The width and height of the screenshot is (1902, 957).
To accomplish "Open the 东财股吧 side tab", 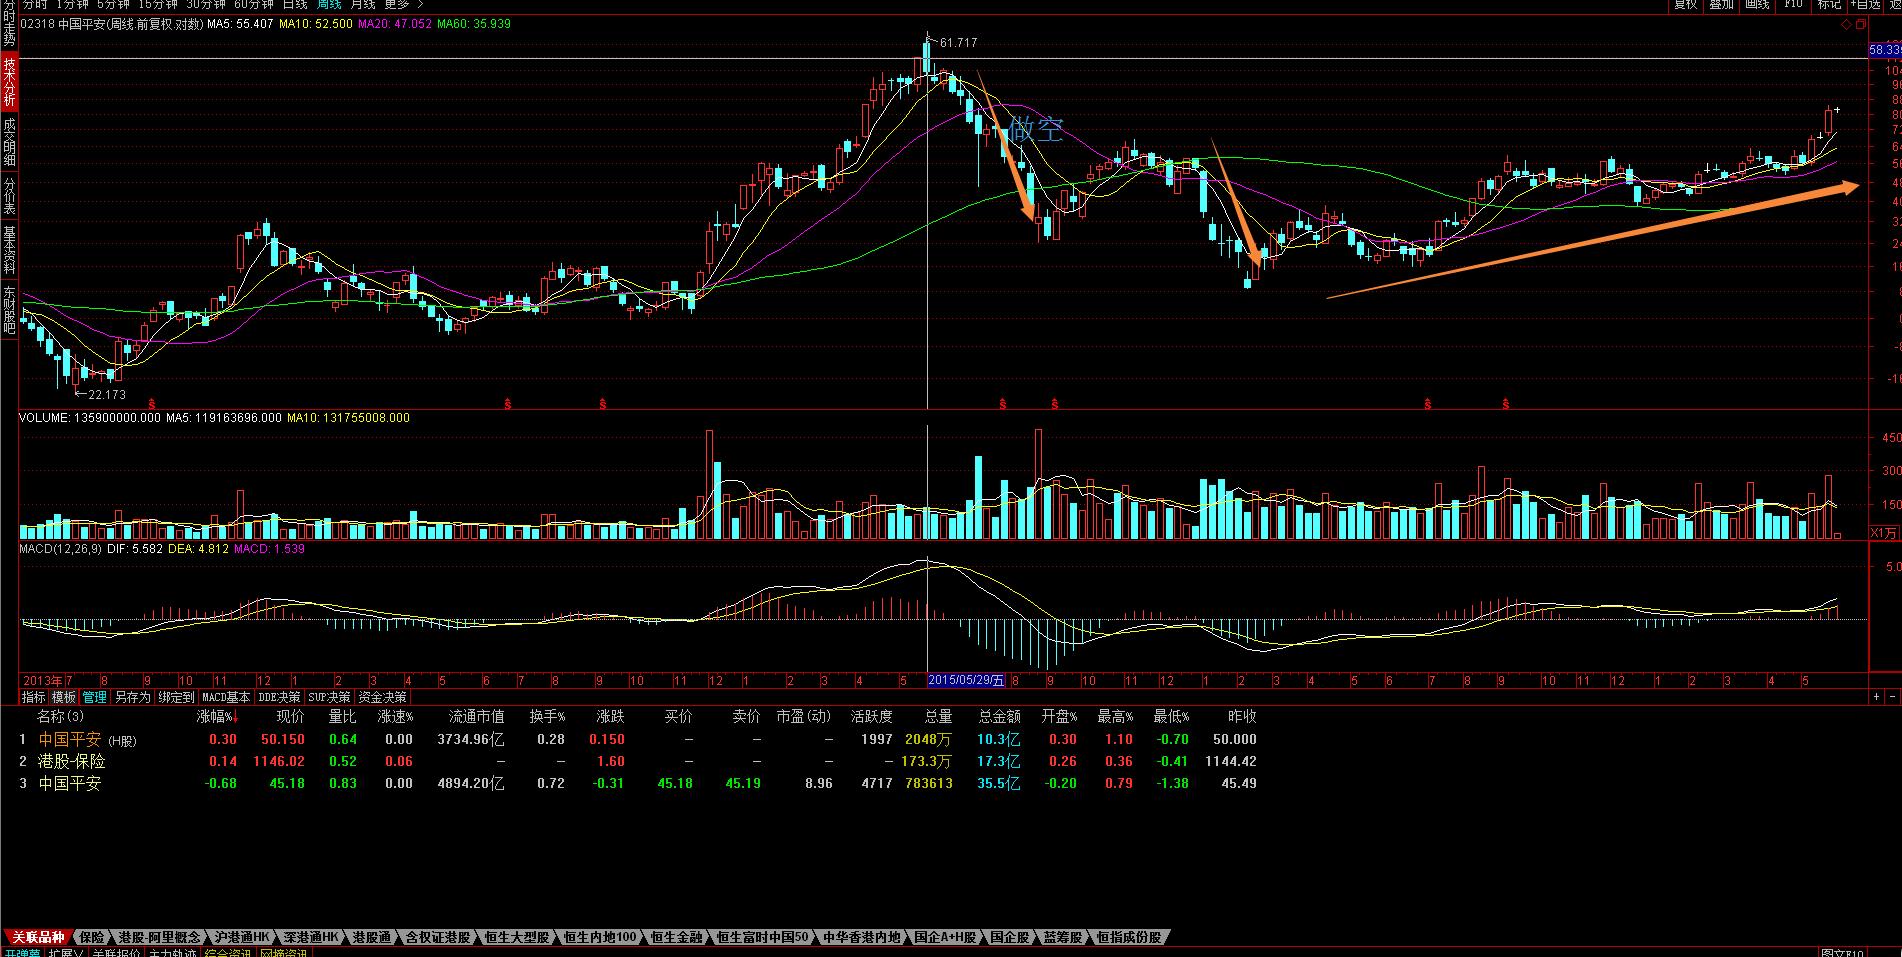I will 9,309.
